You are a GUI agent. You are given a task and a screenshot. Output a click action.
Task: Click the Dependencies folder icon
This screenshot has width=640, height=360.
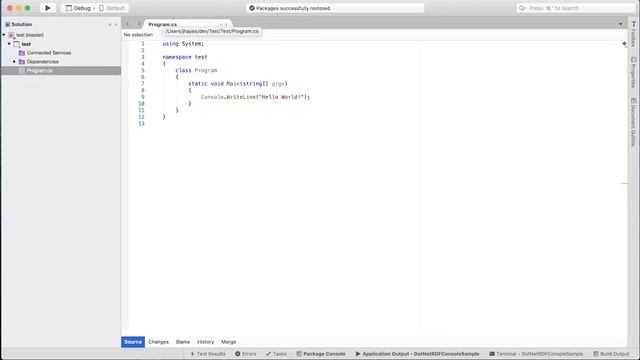22,62
